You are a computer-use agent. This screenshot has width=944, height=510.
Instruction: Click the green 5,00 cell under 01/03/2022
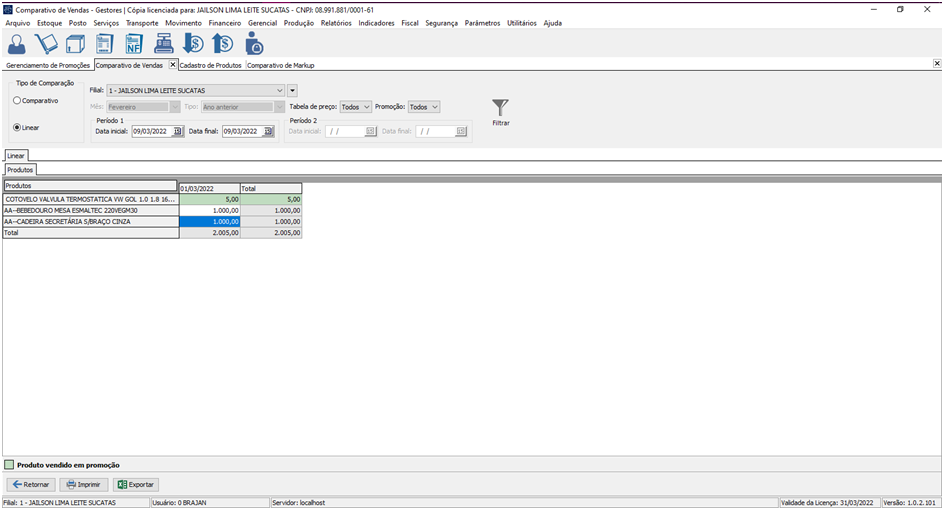coord(210,199)
